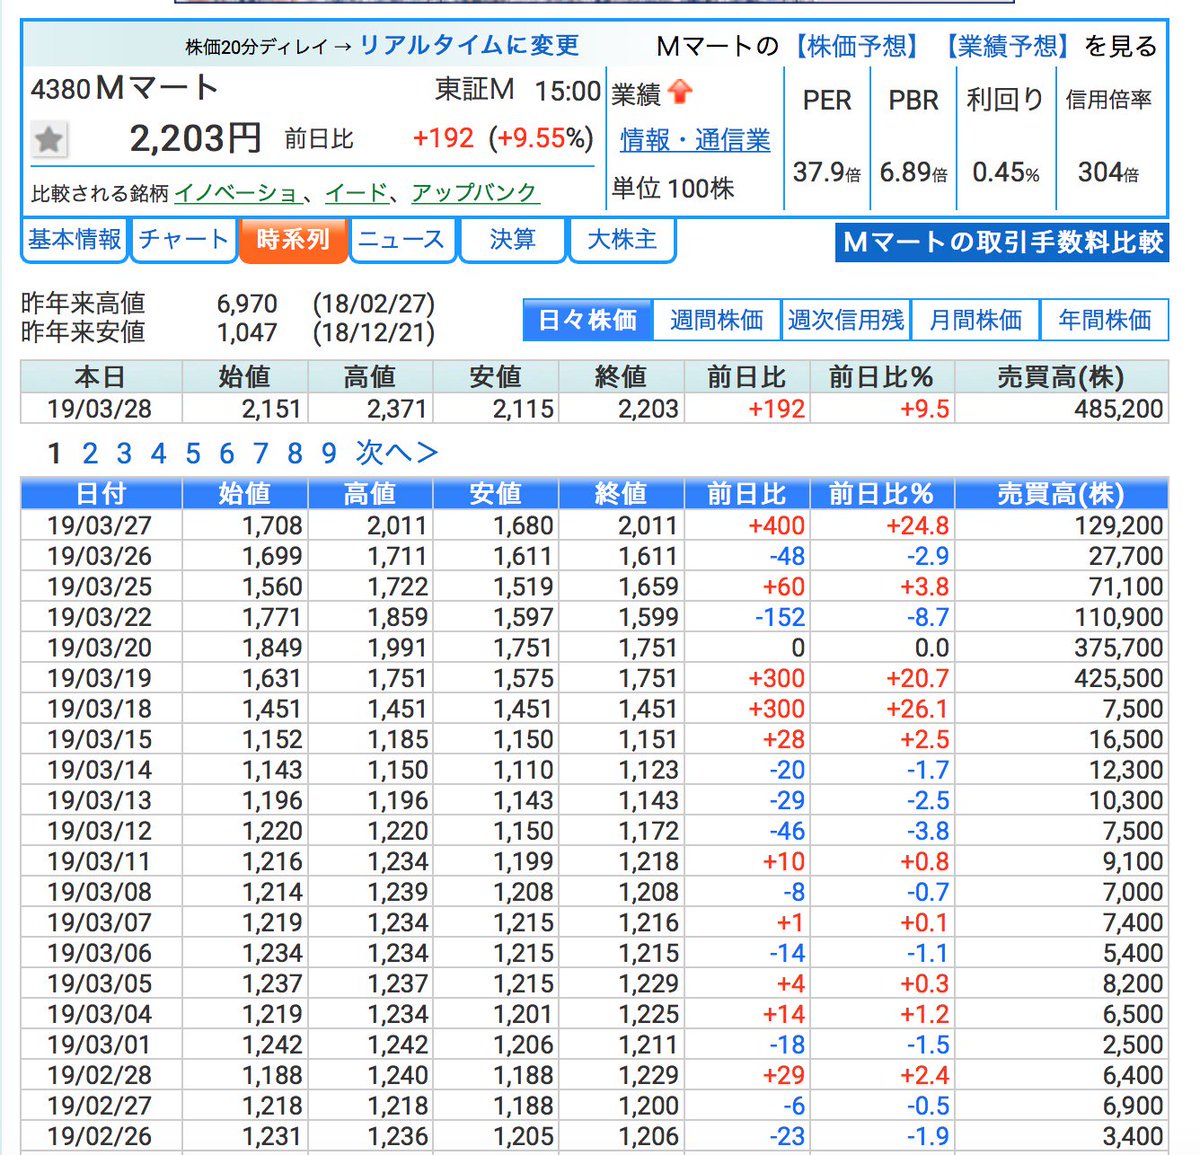Click the red 業績 up-arrow icon

click(680, 92)
